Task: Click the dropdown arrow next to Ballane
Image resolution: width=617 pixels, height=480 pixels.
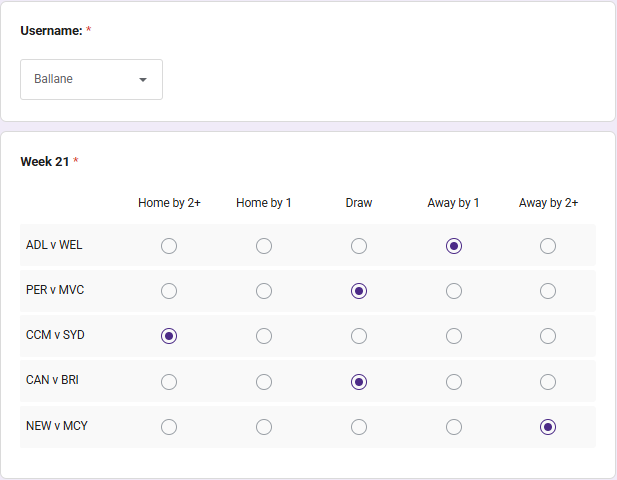Action: coord(143,79)
